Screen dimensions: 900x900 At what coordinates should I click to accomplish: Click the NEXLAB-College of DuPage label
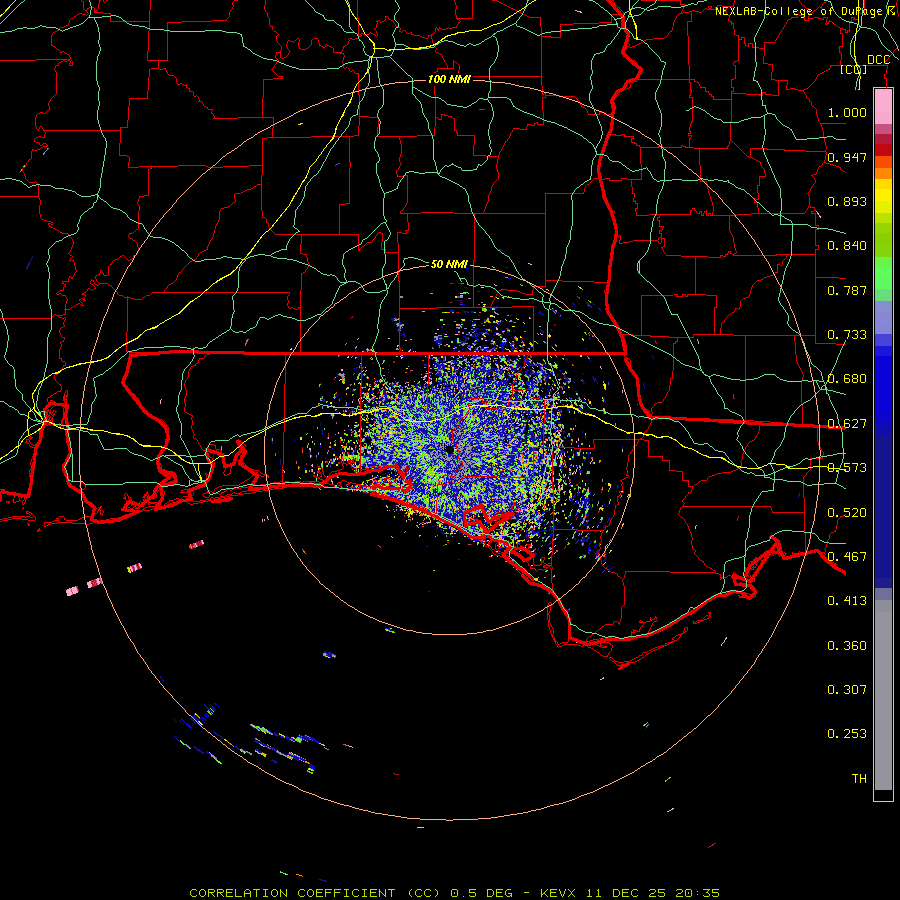coord(798,11)
